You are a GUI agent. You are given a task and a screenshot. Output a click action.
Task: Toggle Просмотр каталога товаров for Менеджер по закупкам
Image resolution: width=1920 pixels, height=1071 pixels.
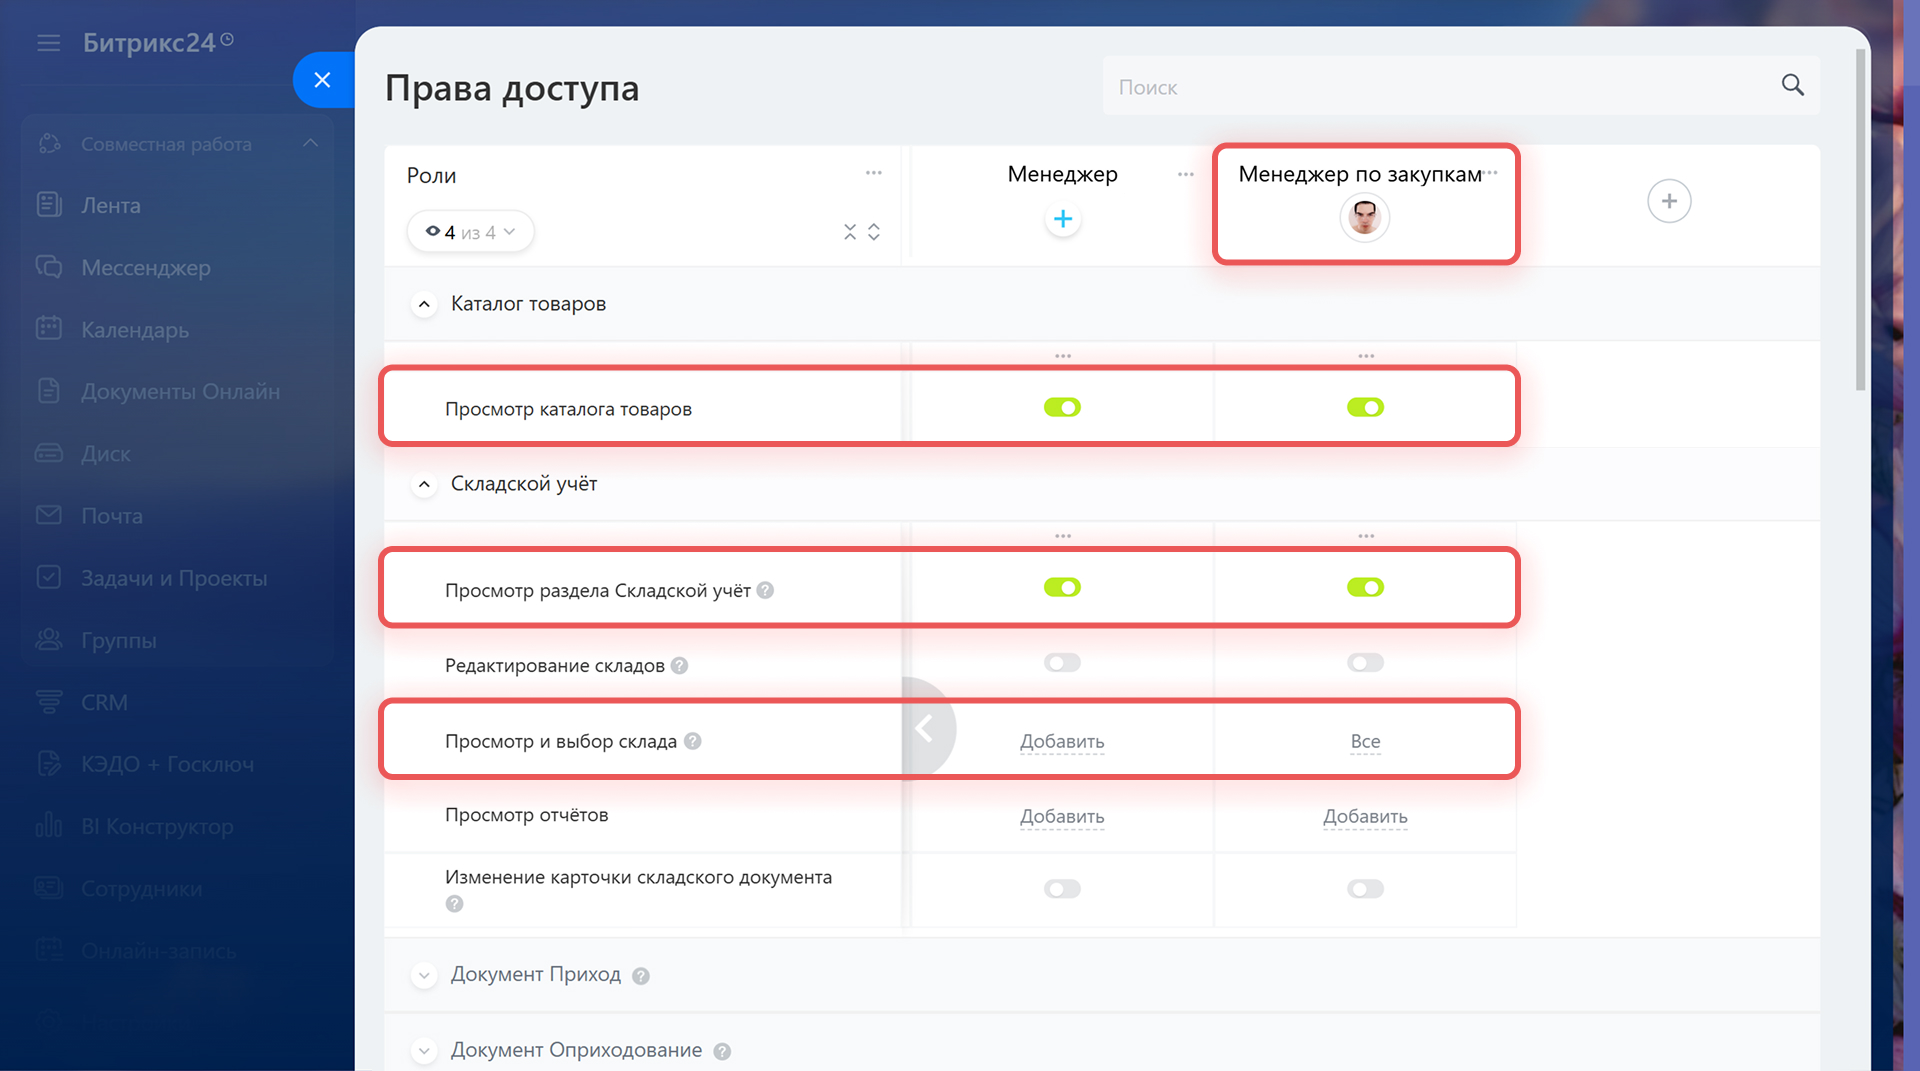coord(1365,407)
